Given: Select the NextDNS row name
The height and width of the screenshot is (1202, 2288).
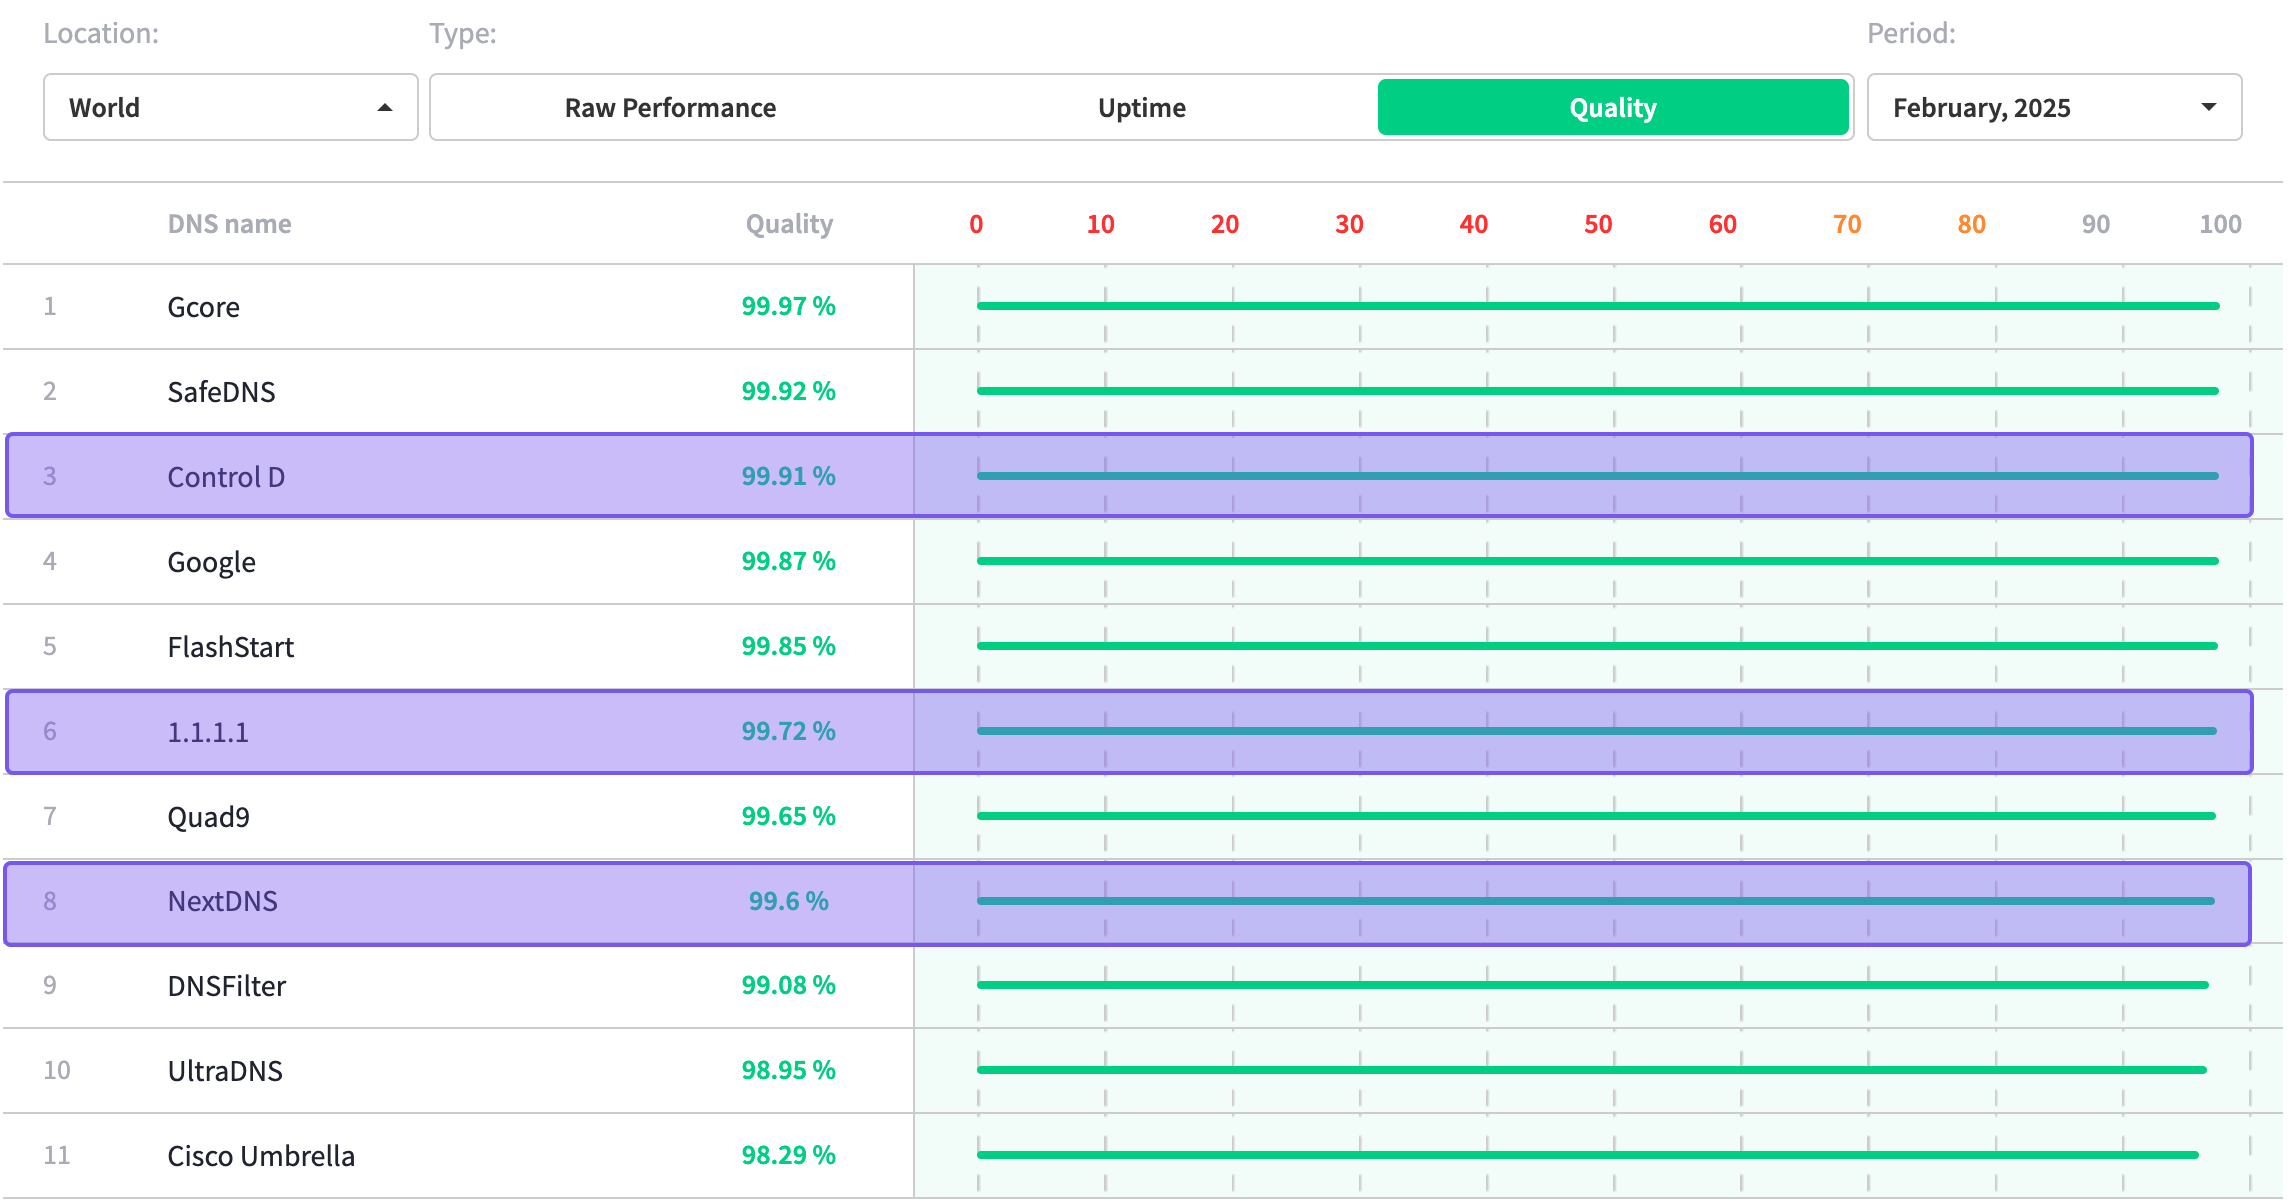Looking at the screenshot, I should pos(222,901).
